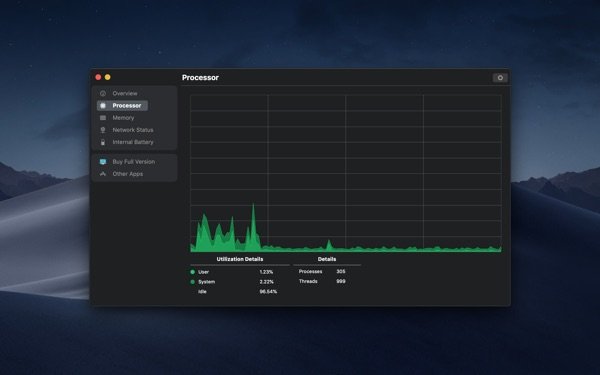
Task: Click the Overview gauge icon
Action: coord(103,93)
